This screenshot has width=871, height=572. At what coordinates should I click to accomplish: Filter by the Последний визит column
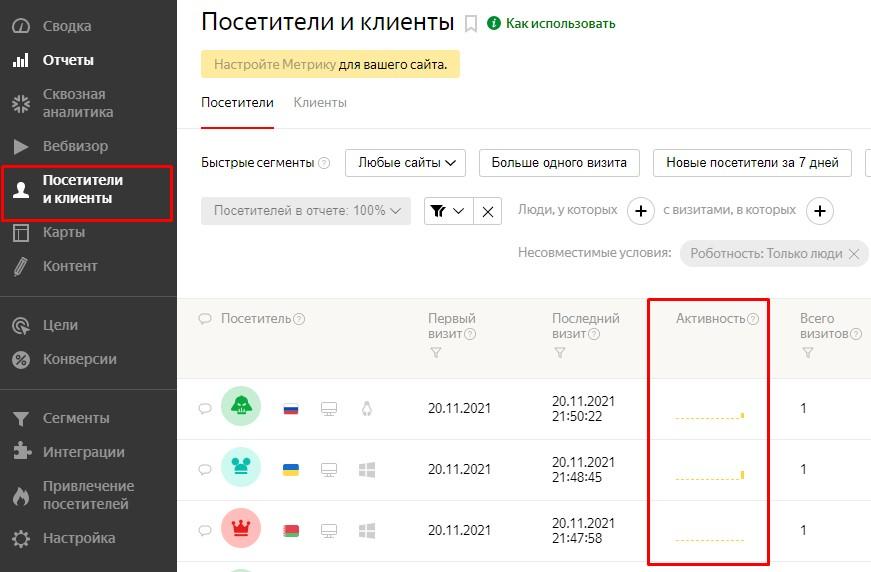560,353
